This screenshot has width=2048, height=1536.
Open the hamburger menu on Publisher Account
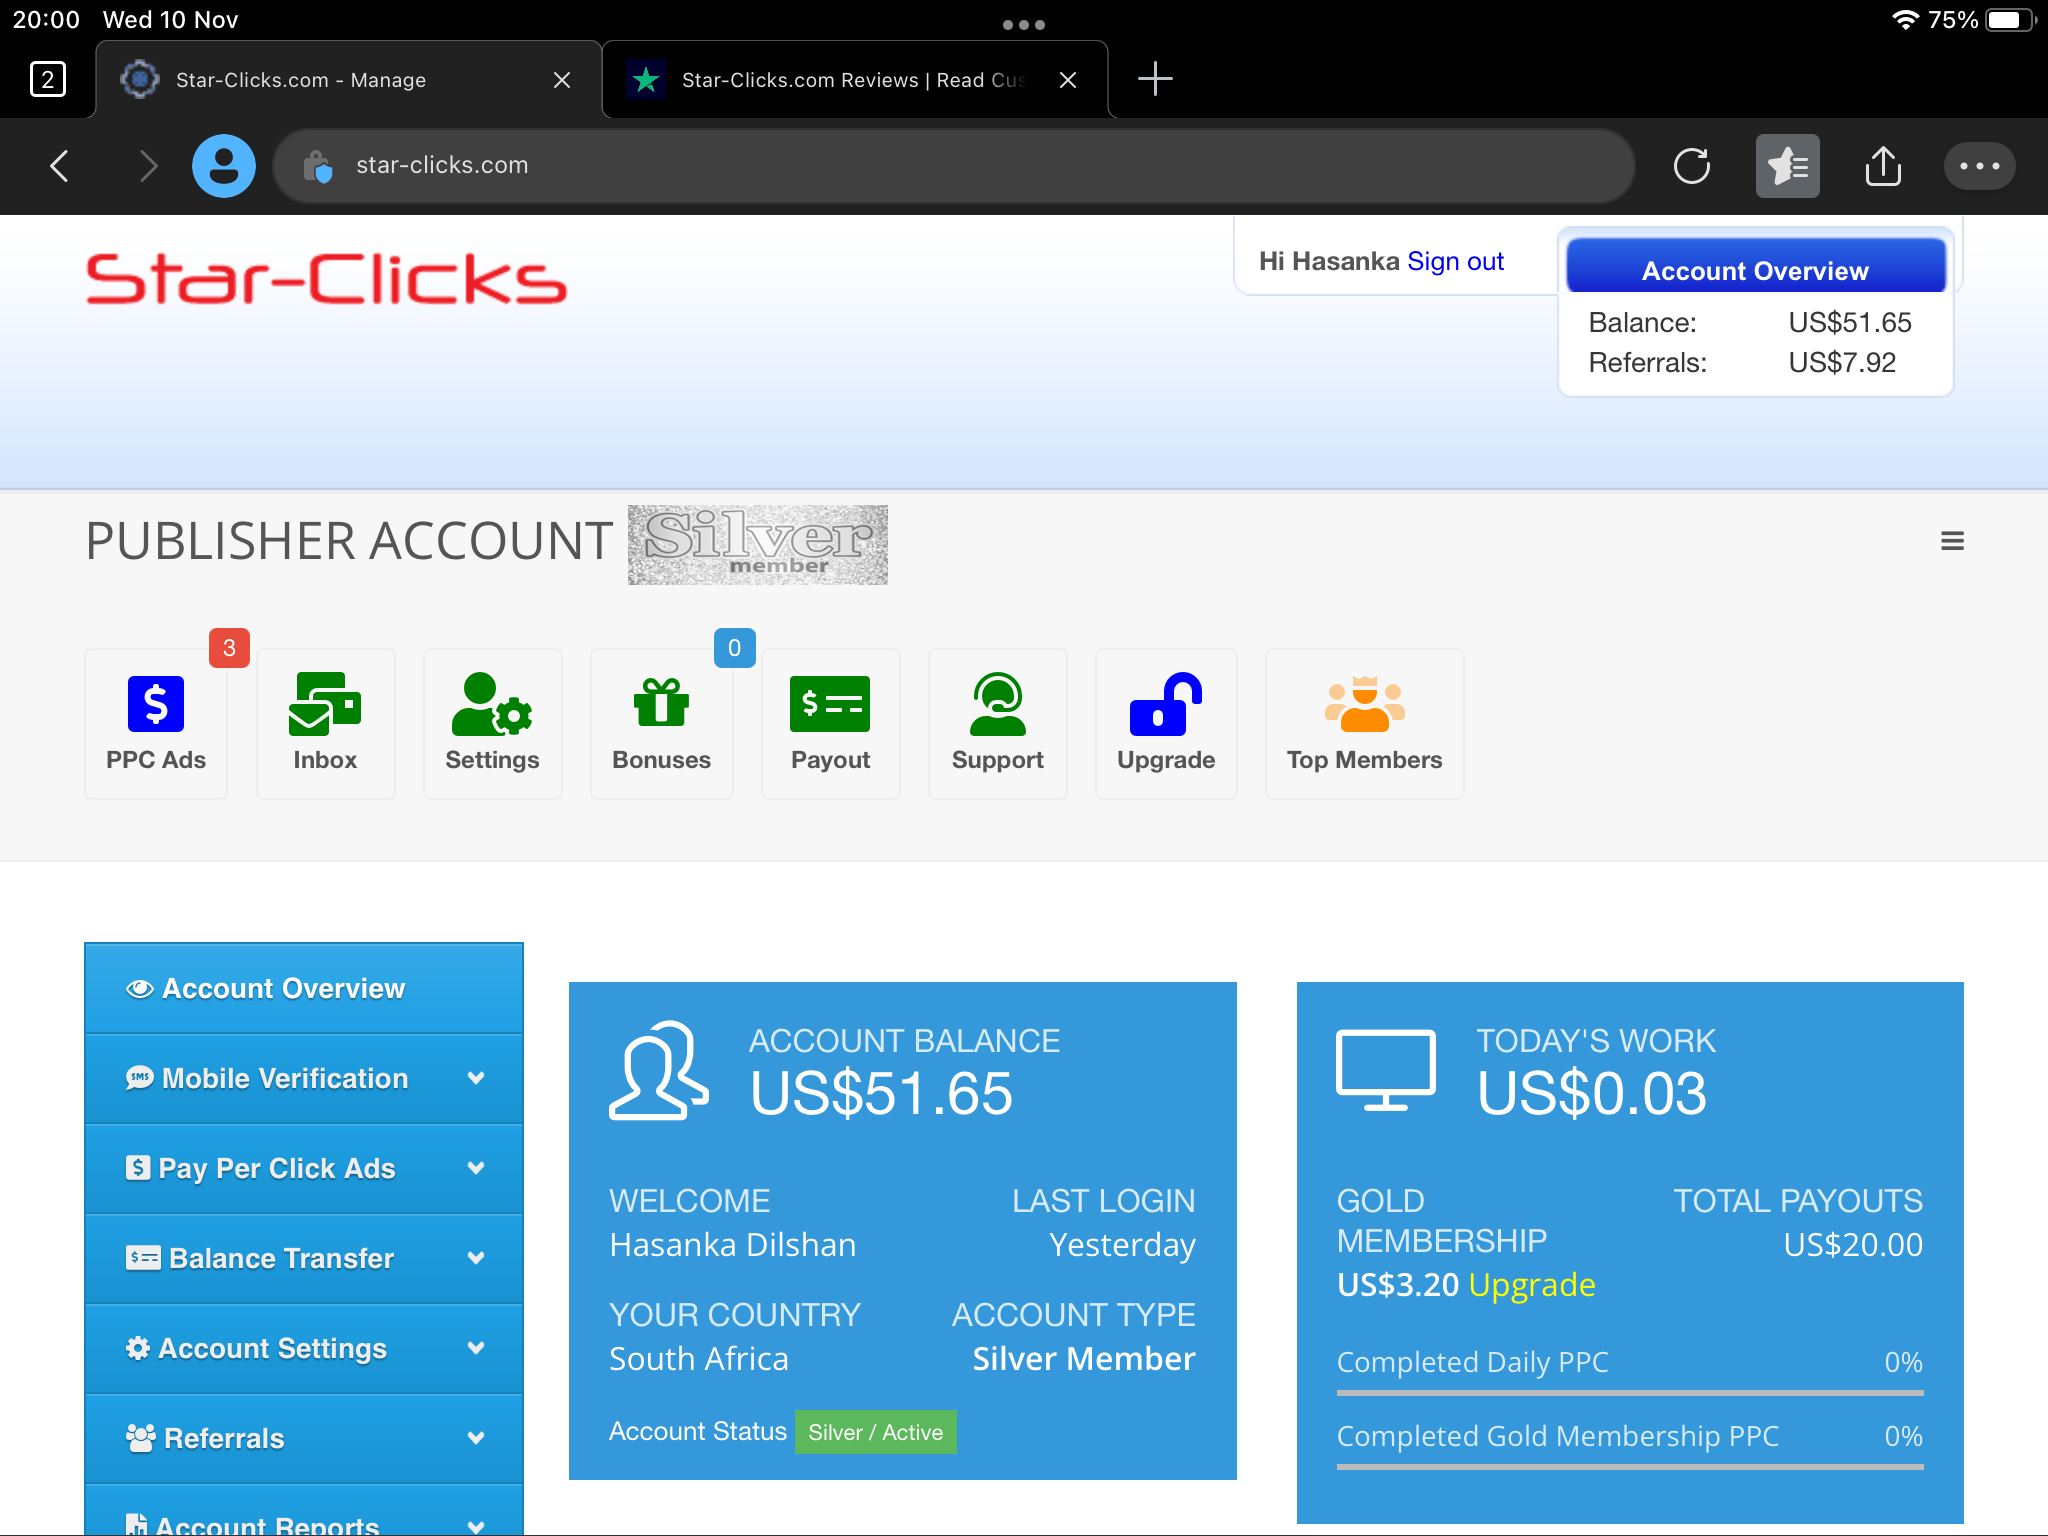coord(1952,540)
